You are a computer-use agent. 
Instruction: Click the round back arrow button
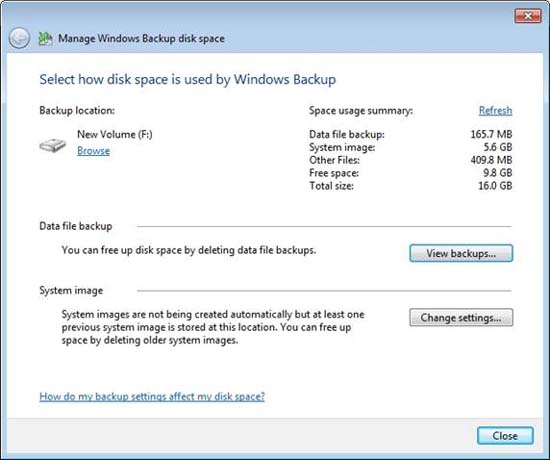[19, 38]
